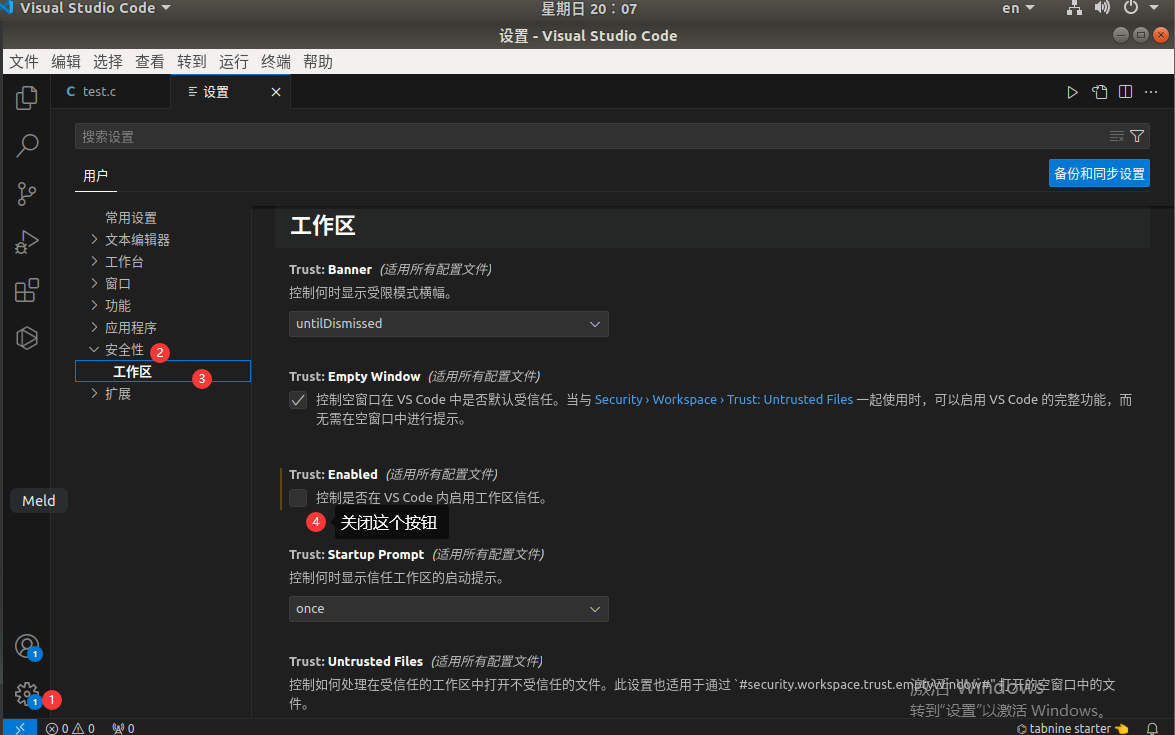Expand 扩展 in settings tree
The width and height of the screenshot is (1175, 735).
tap(94, 394)
